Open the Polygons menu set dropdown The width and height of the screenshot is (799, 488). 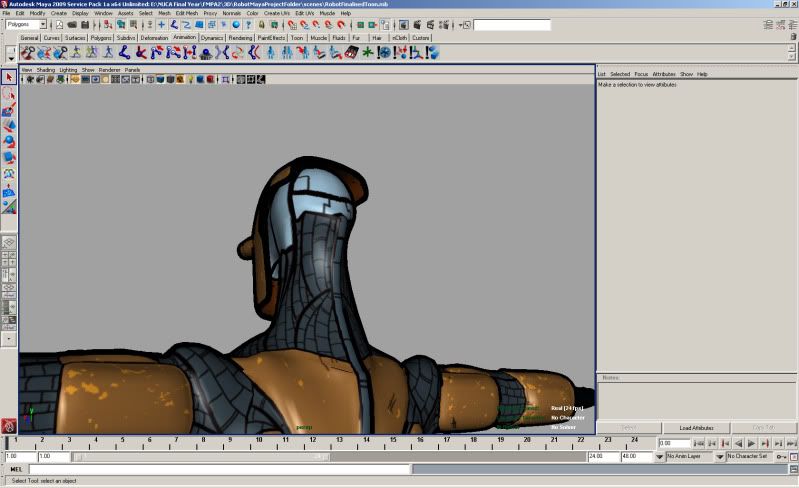(x=26, y=24)
